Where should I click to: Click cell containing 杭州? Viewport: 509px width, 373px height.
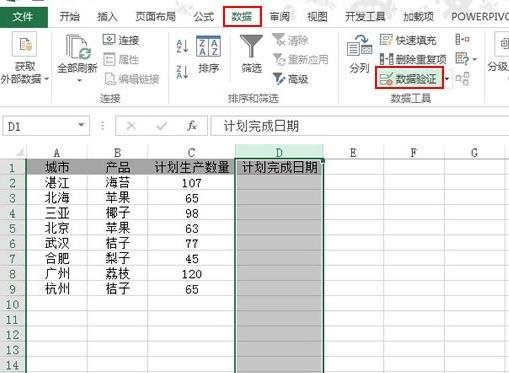point(57,289)
